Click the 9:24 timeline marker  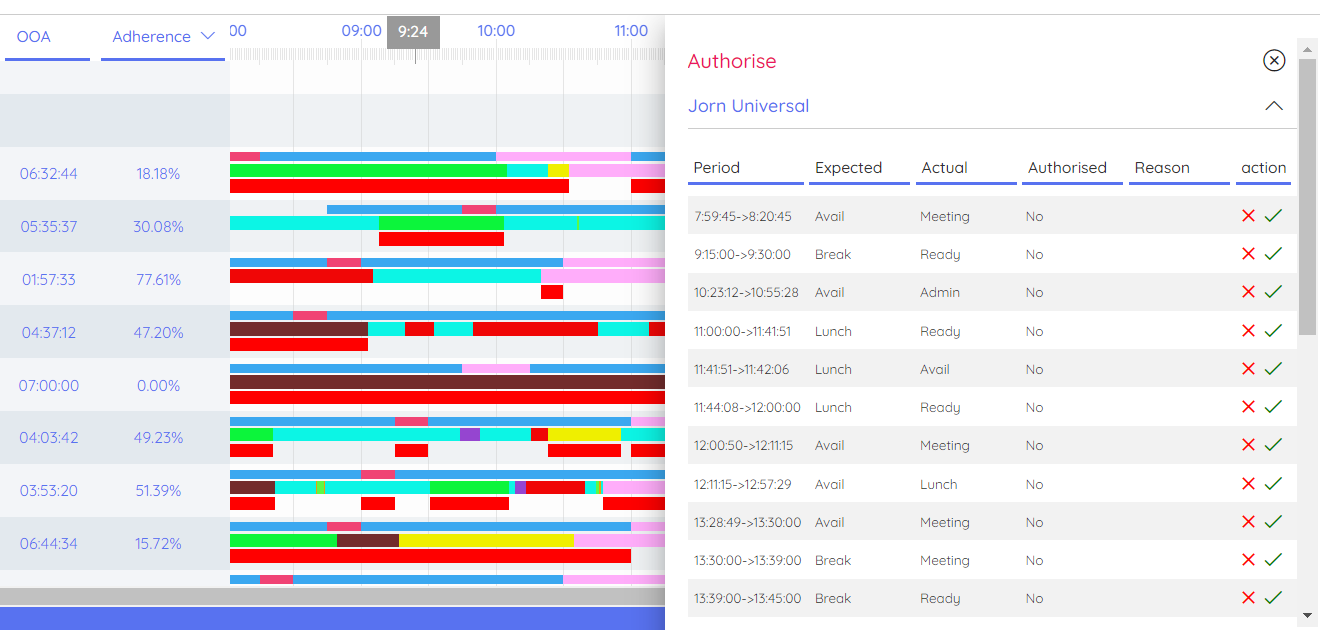point(413,32)
